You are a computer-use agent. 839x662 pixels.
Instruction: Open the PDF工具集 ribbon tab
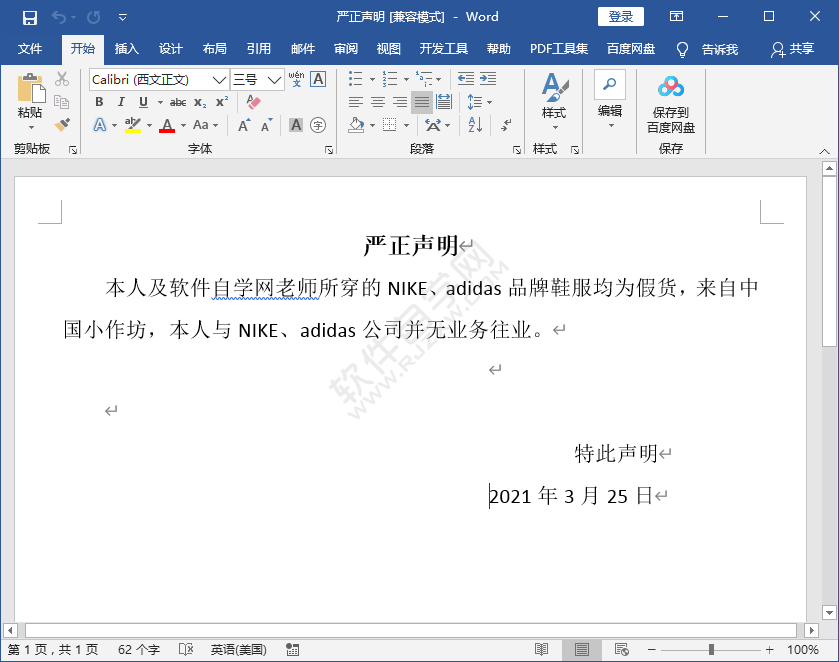coord(562,48)
